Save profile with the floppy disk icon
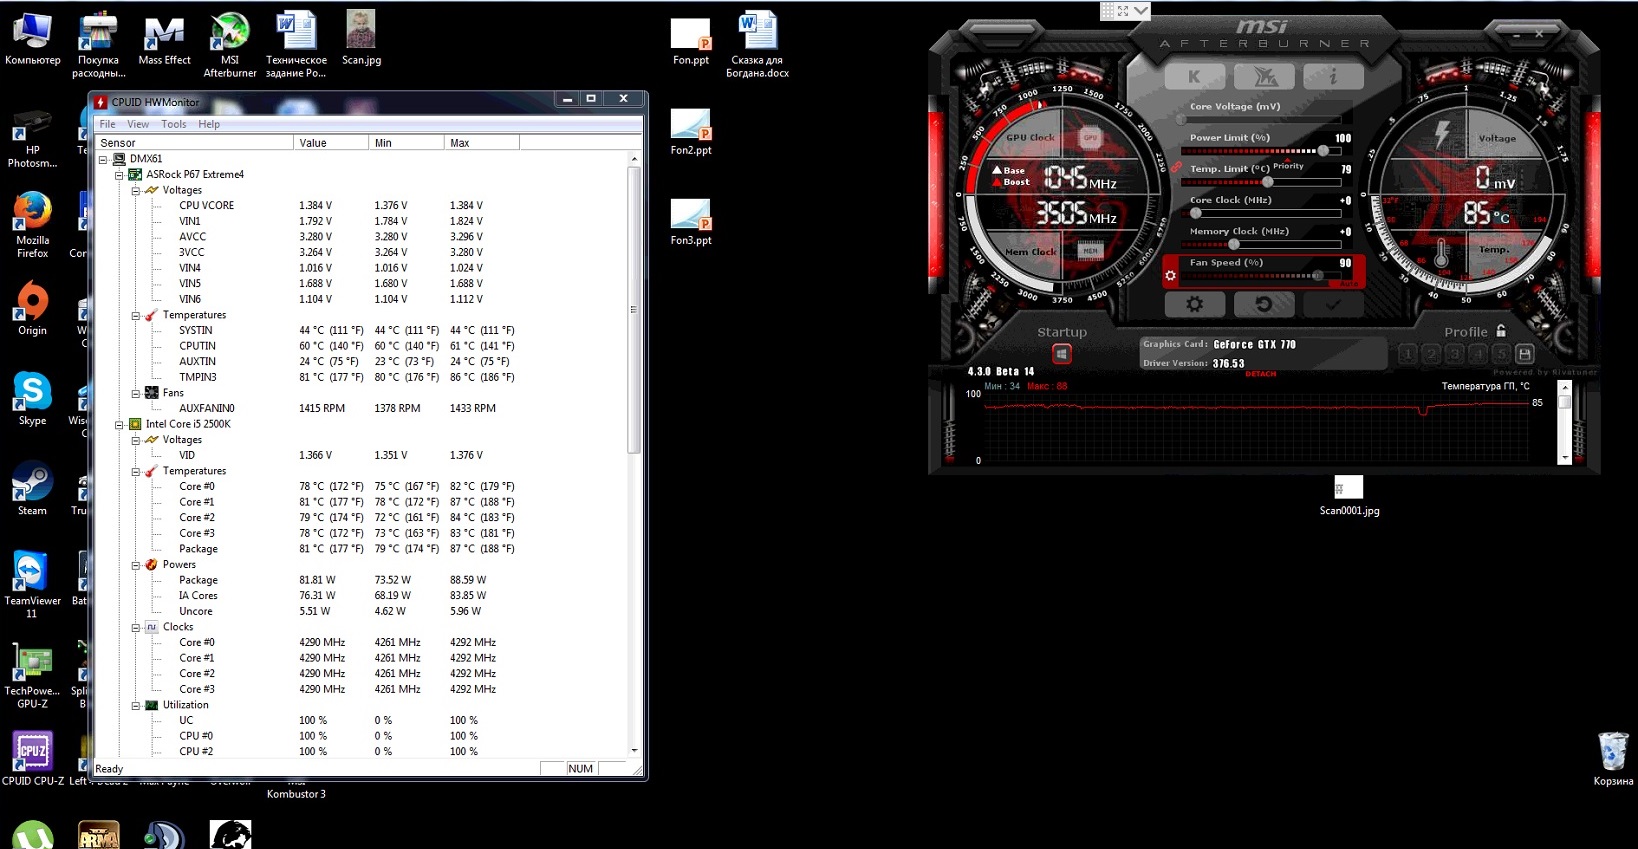Viewport: 1638px width, 849px height. tap(1524, 354)
